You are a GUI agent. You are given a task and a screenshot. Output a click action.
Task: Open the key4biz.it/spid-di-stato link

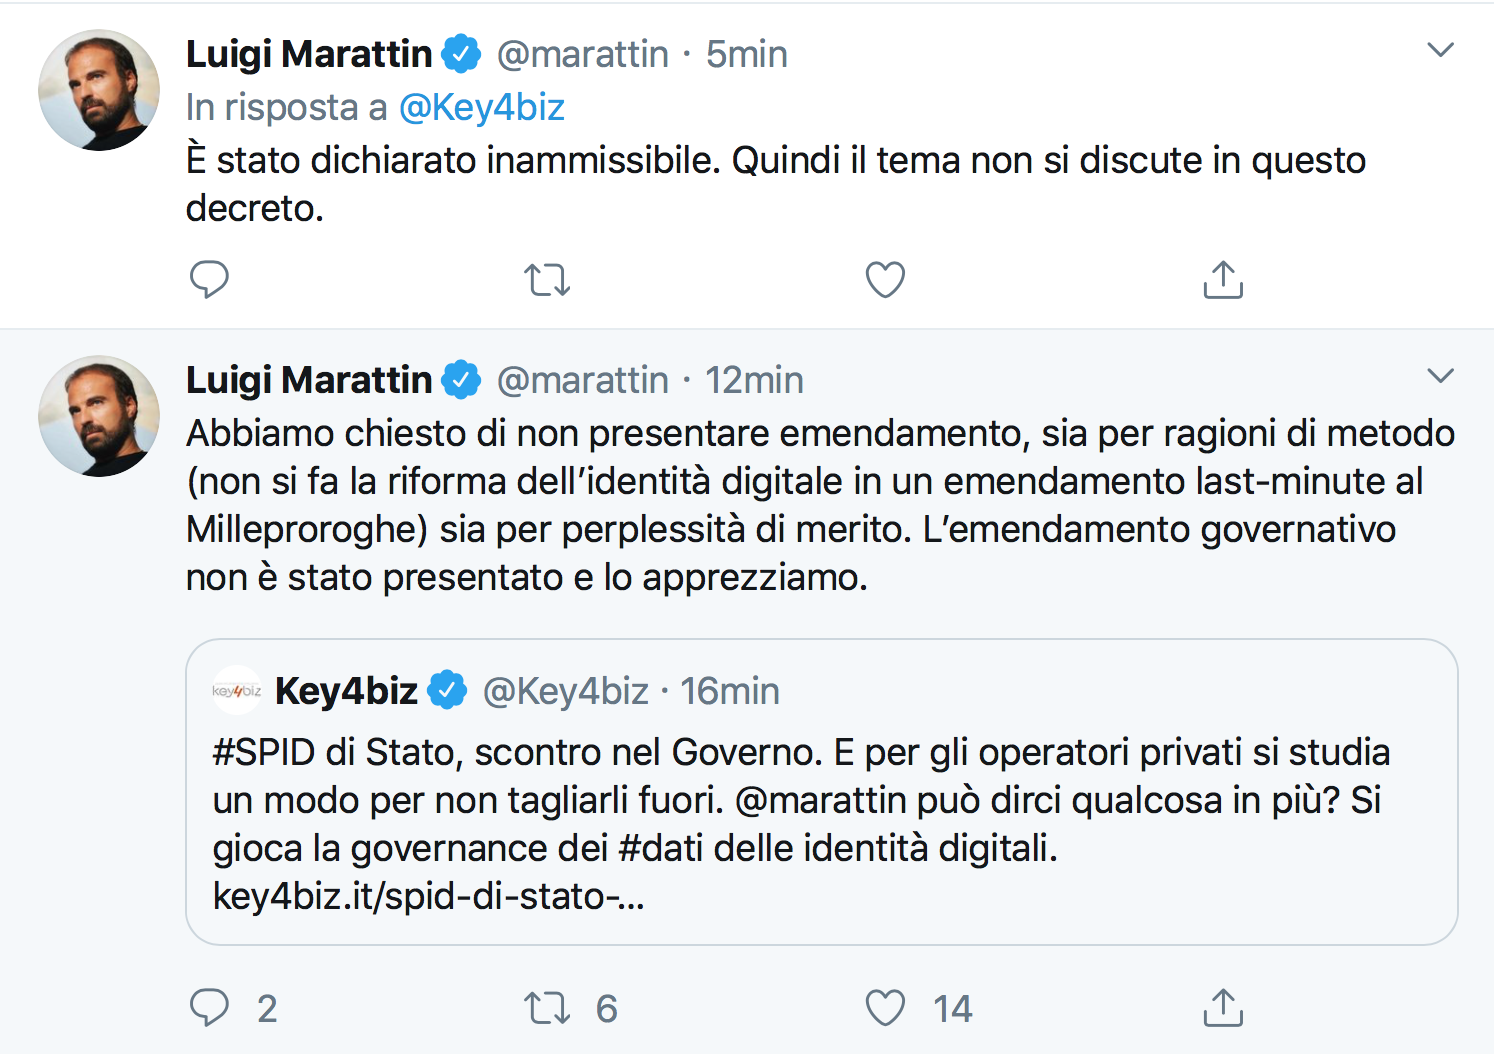point(428,896)
